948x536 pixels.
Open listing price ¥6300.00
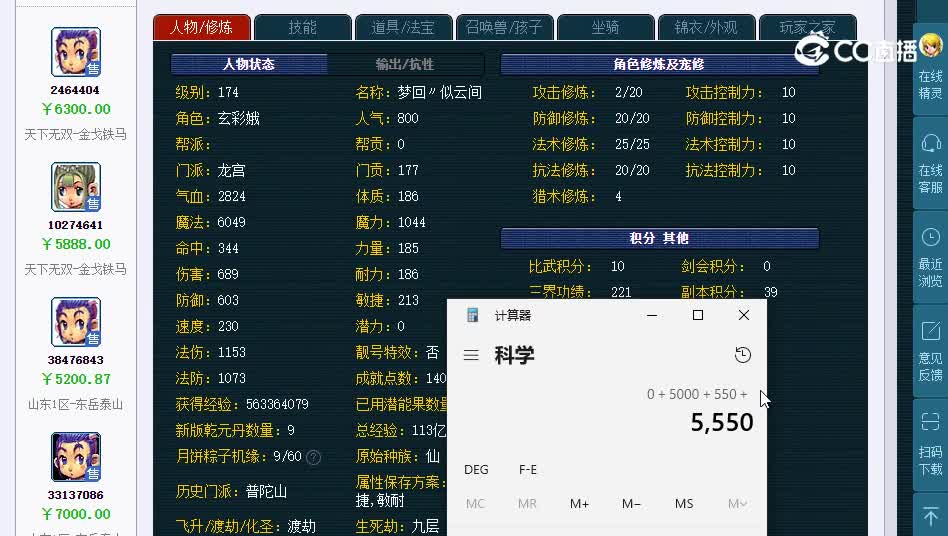(76, 109)
